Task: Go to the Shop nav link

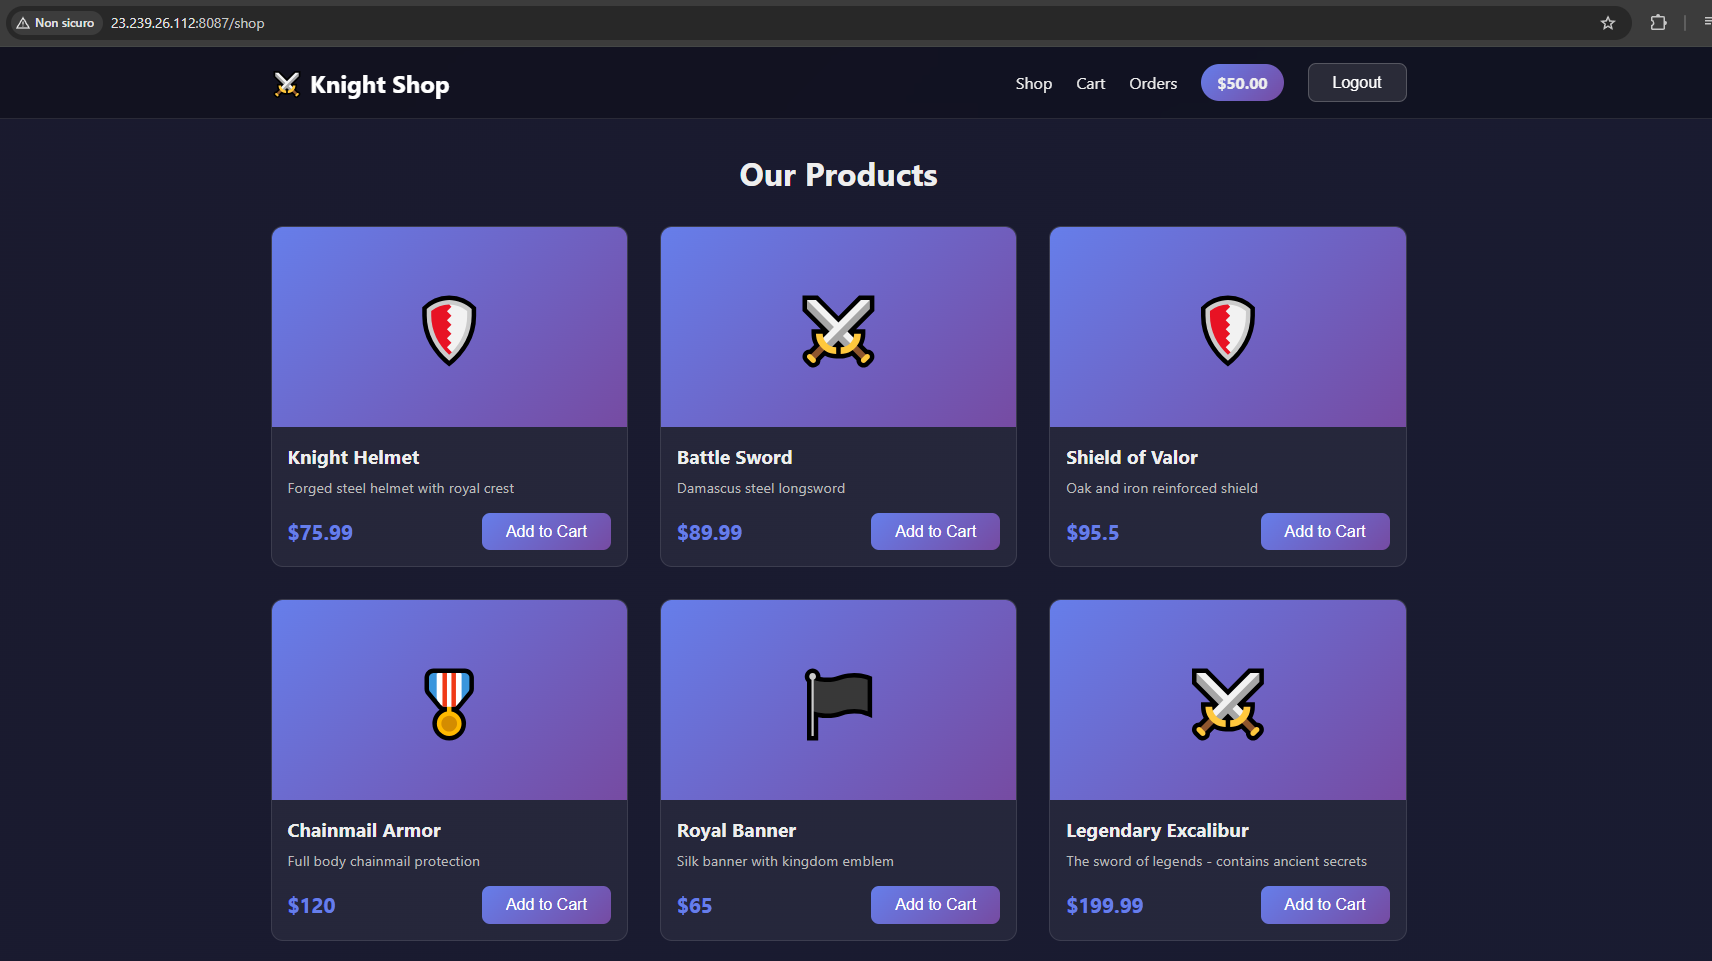Action: [x=1033, y=84]
